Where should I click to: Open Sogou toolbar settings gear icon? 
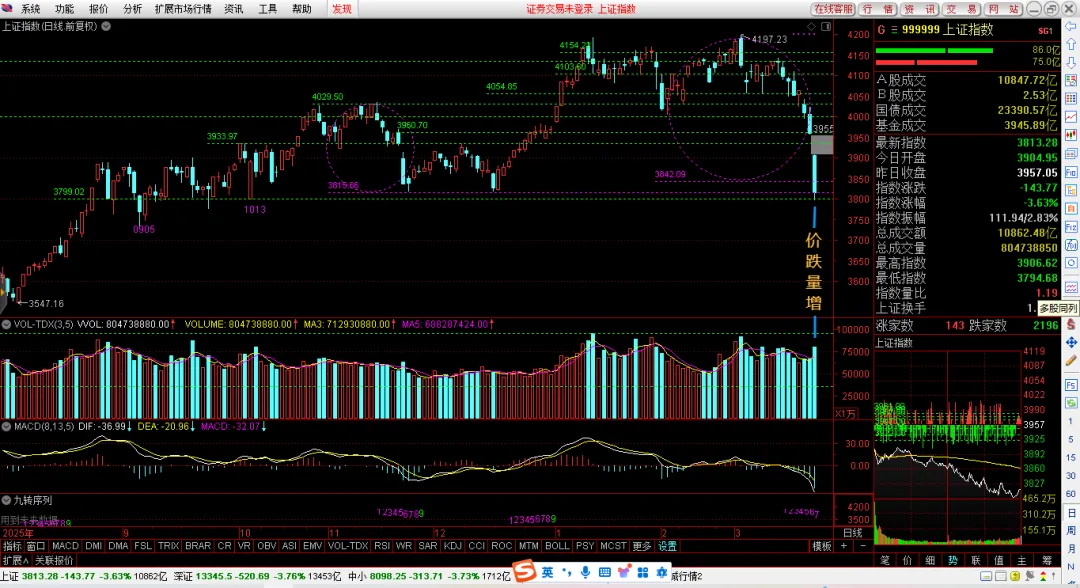[662, 572]
